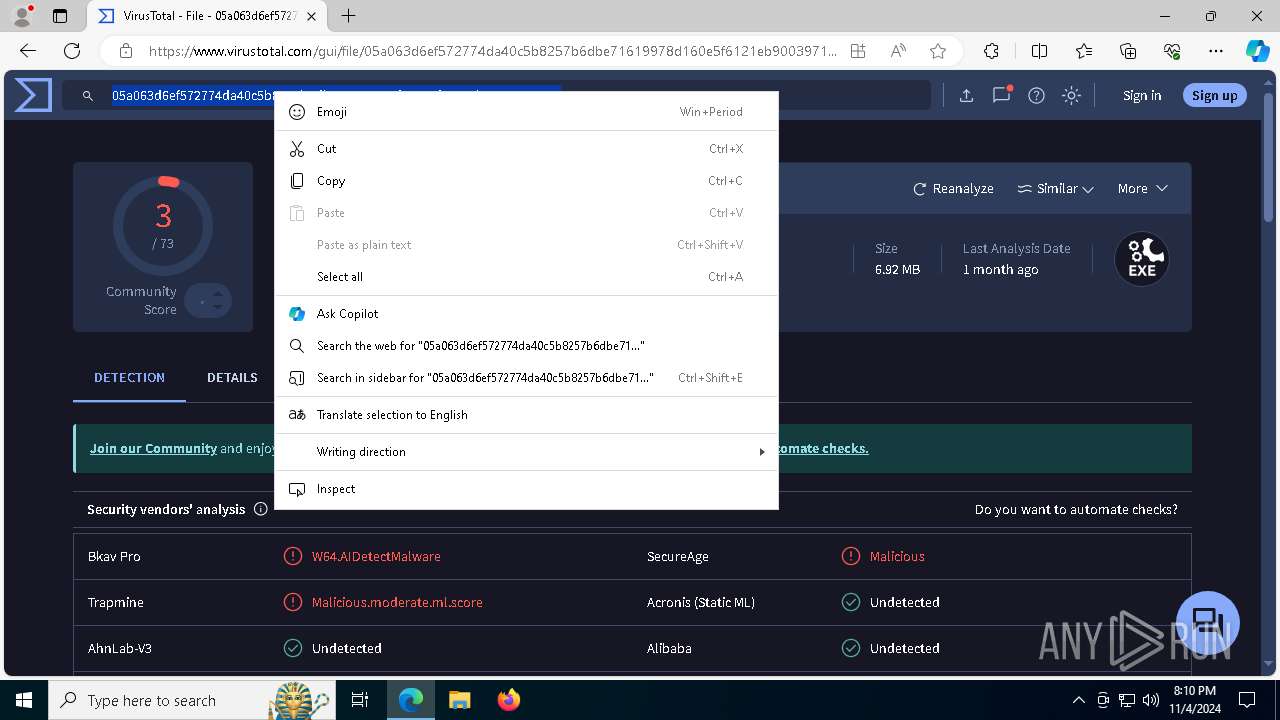This screenshot has width=1280, height=720.
Task: Select Emoji from the context menu
Action: pyautogui.click(x=526, y=112)
